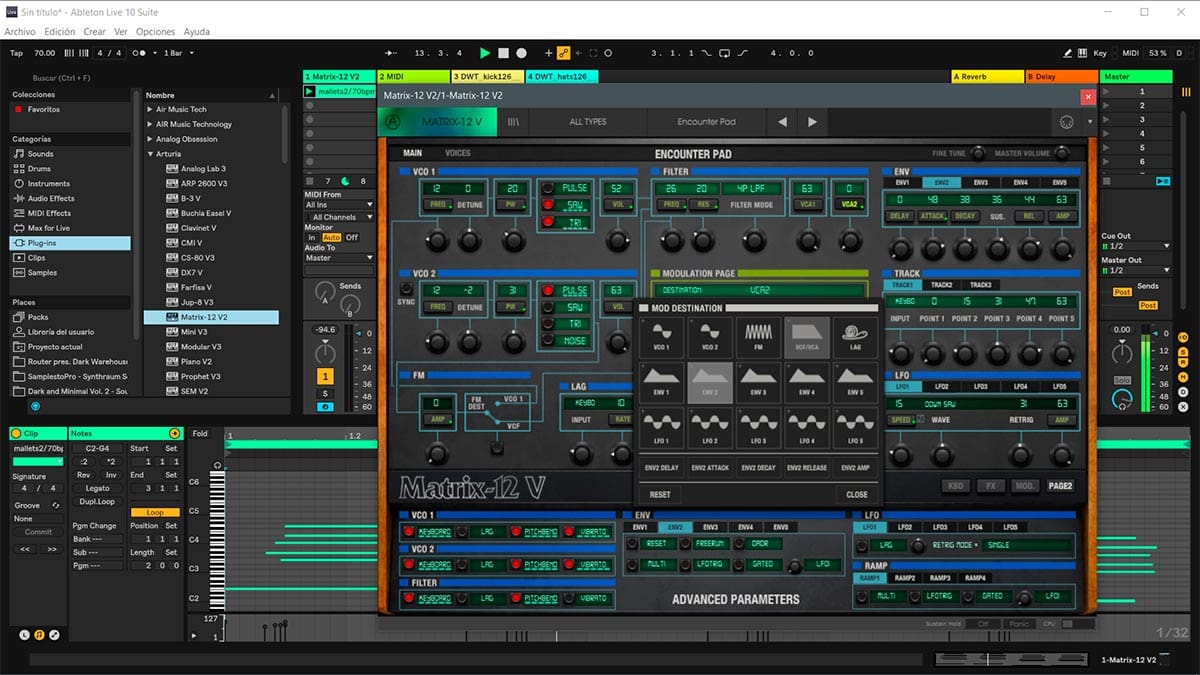Click the FM DEST switch button
Screen dimensions: 1200x675
[497, 447]
